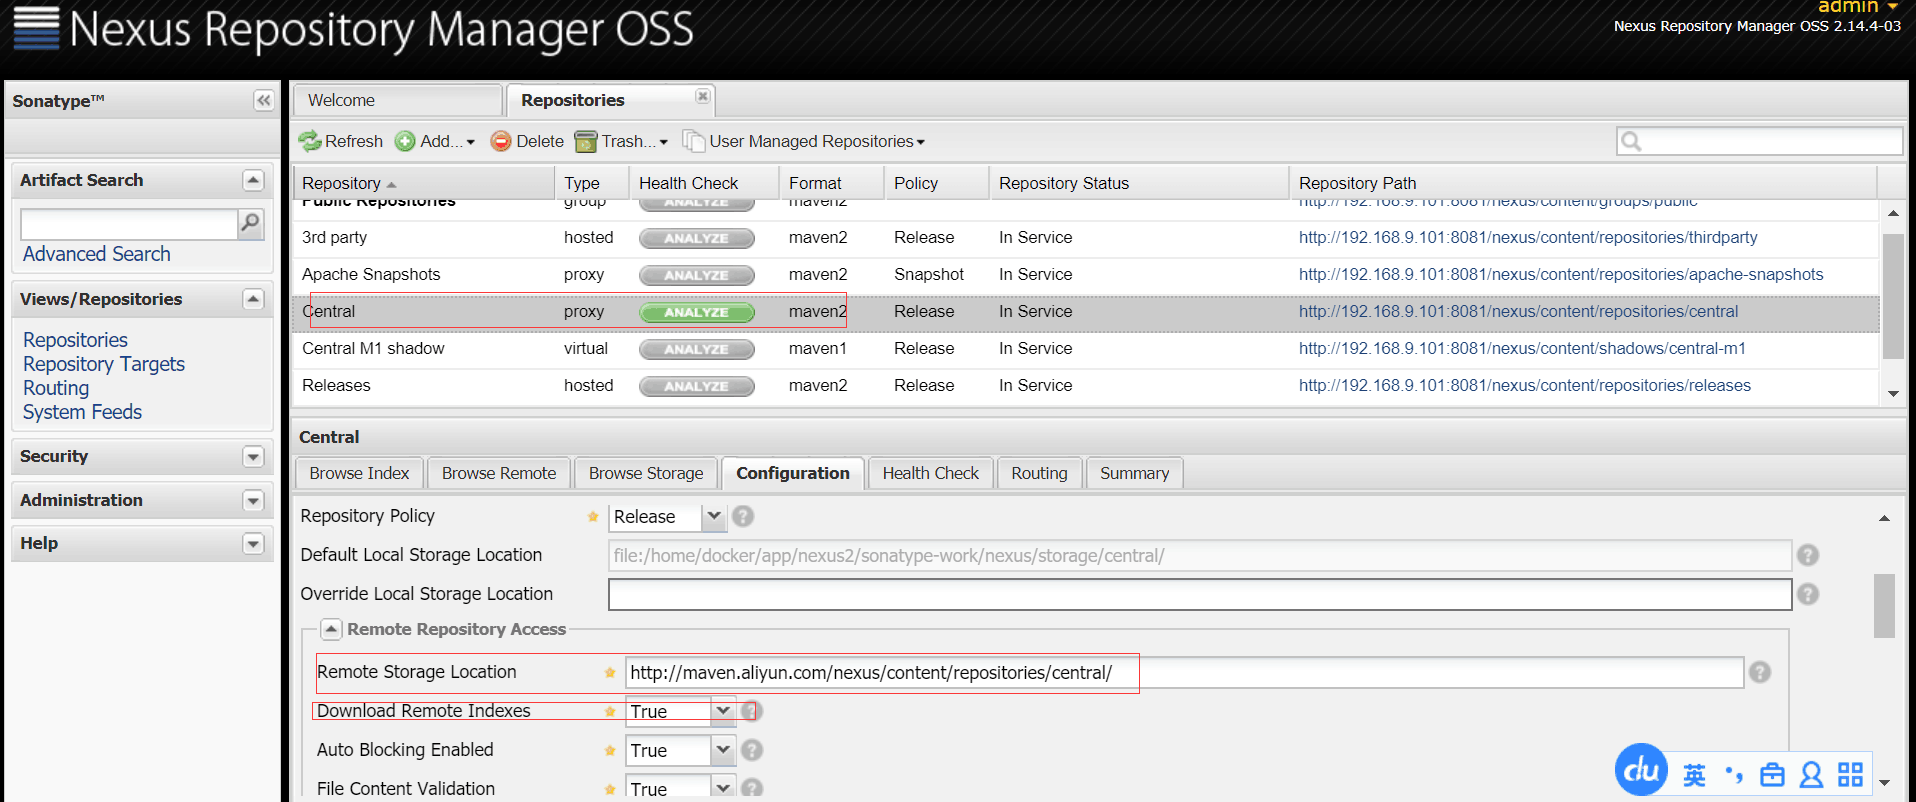Open the Add repository dropdown menu
Screen dimensions: 1916x802
(436, 142)
